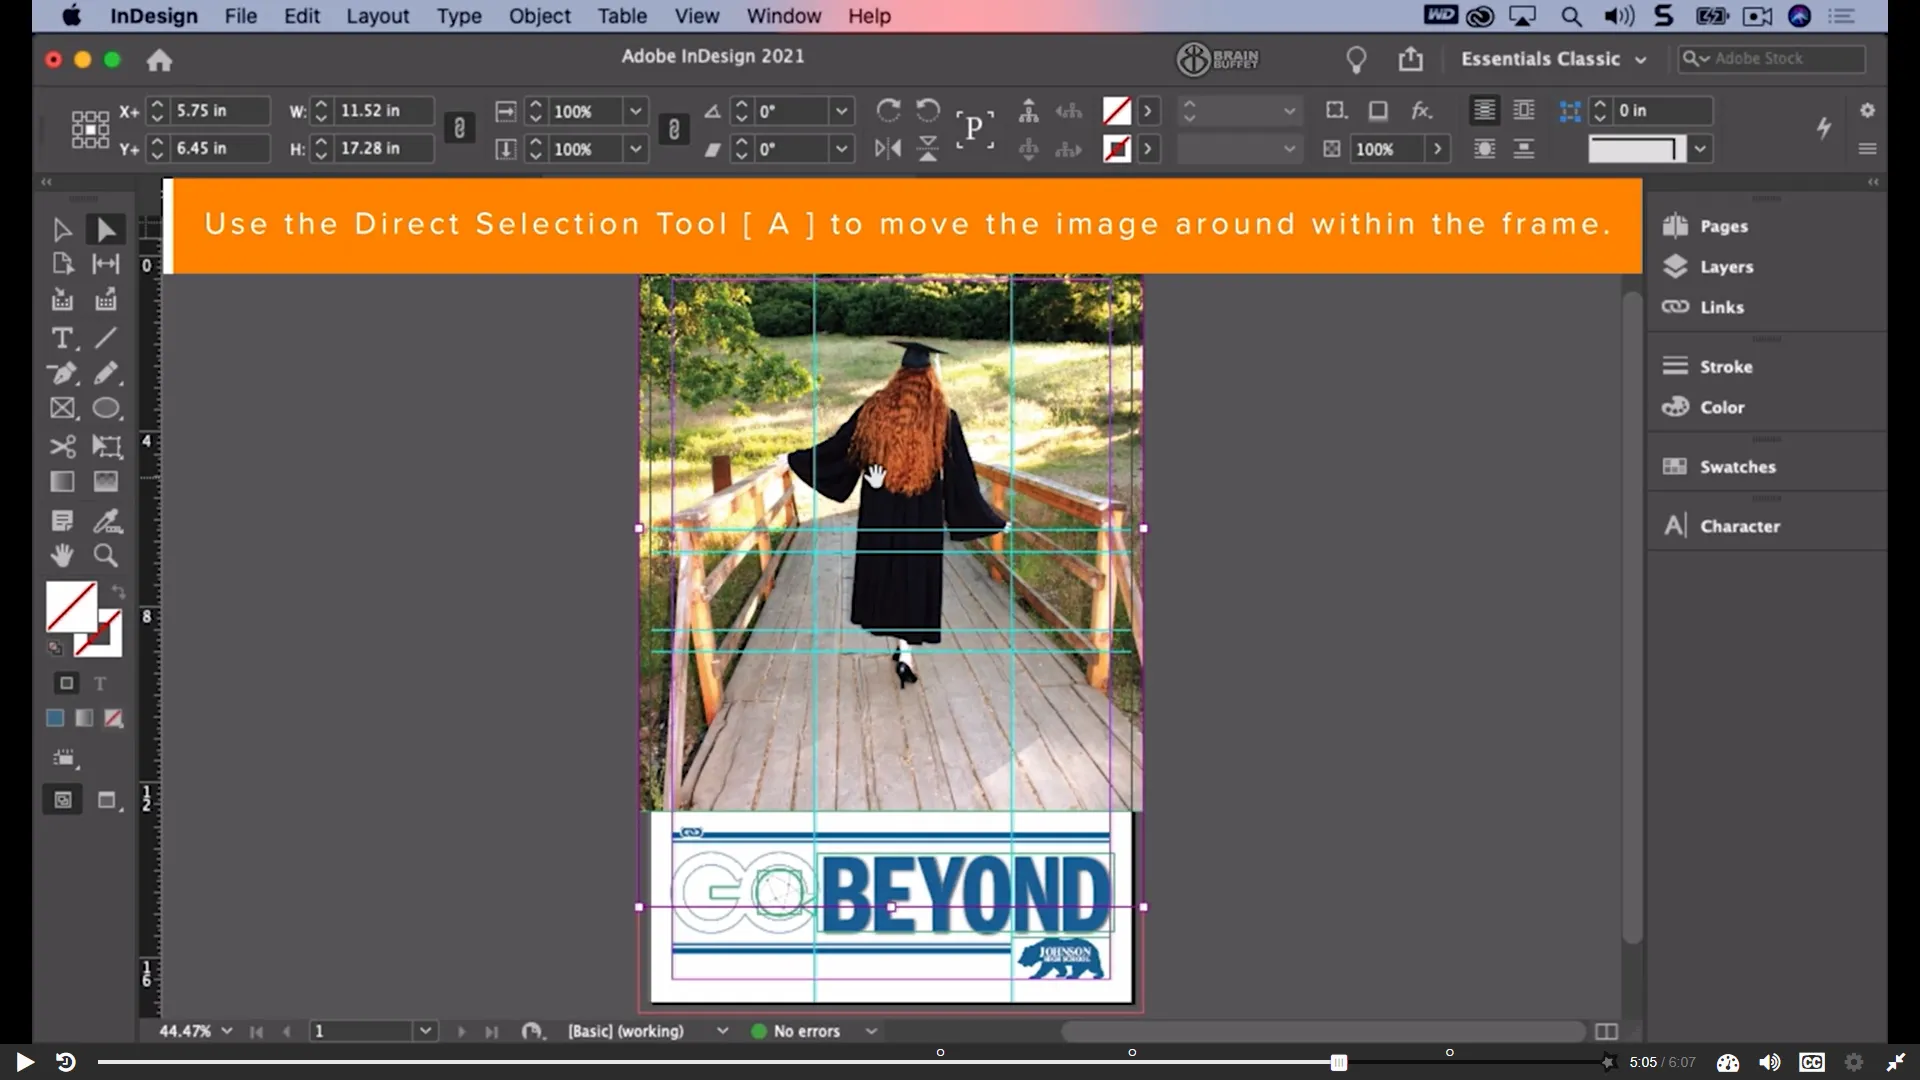This screenshot has width=1920, height=1080.
Task: Select the Scissors tool
Action: pos(62,447)
